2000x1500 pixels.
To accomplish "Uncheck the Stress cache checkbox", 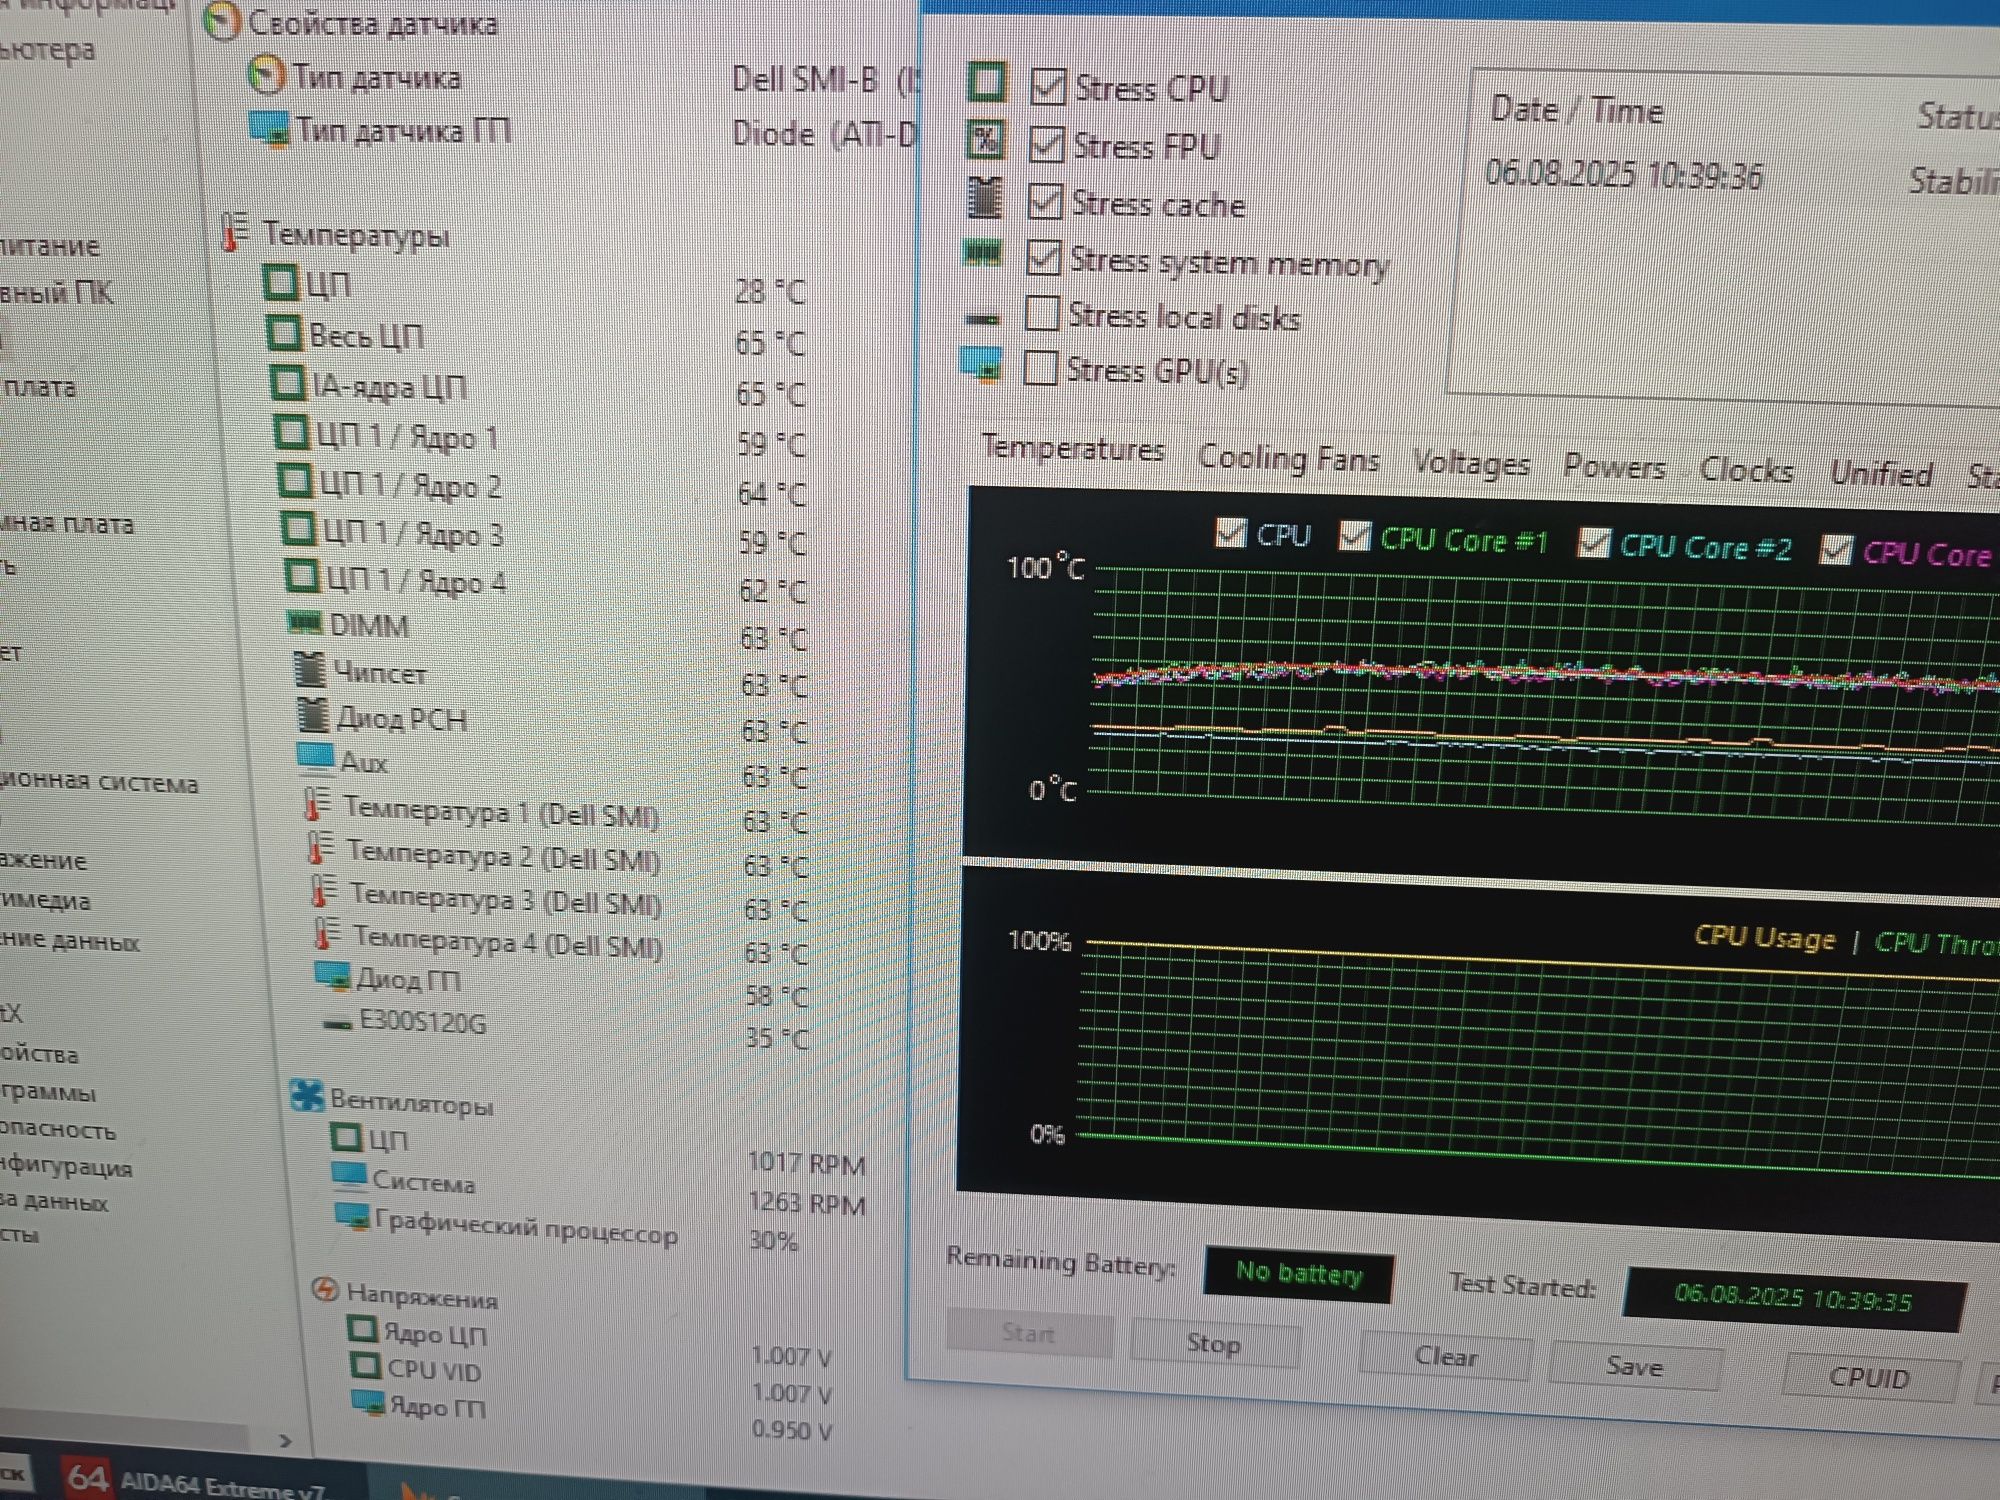I will click(1045, 201).
